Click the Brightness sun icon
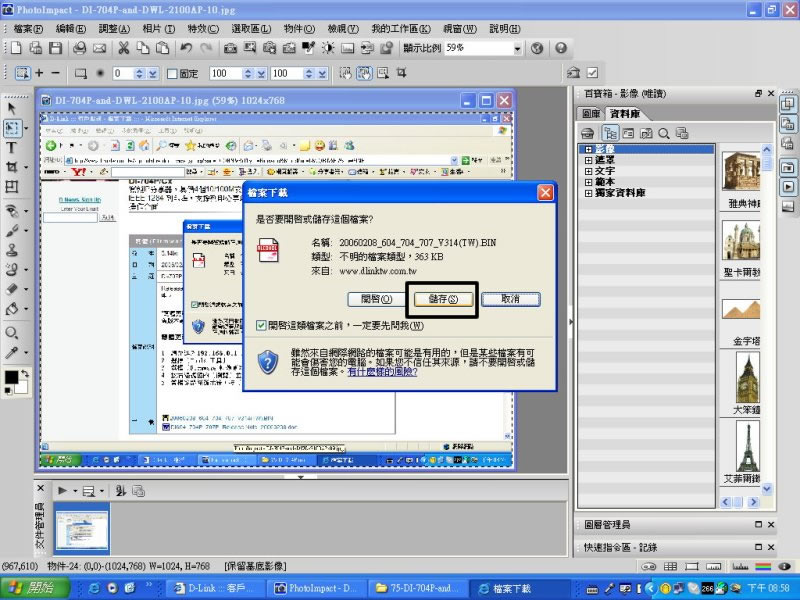This screenshot has width=800, height=600. 328,48
